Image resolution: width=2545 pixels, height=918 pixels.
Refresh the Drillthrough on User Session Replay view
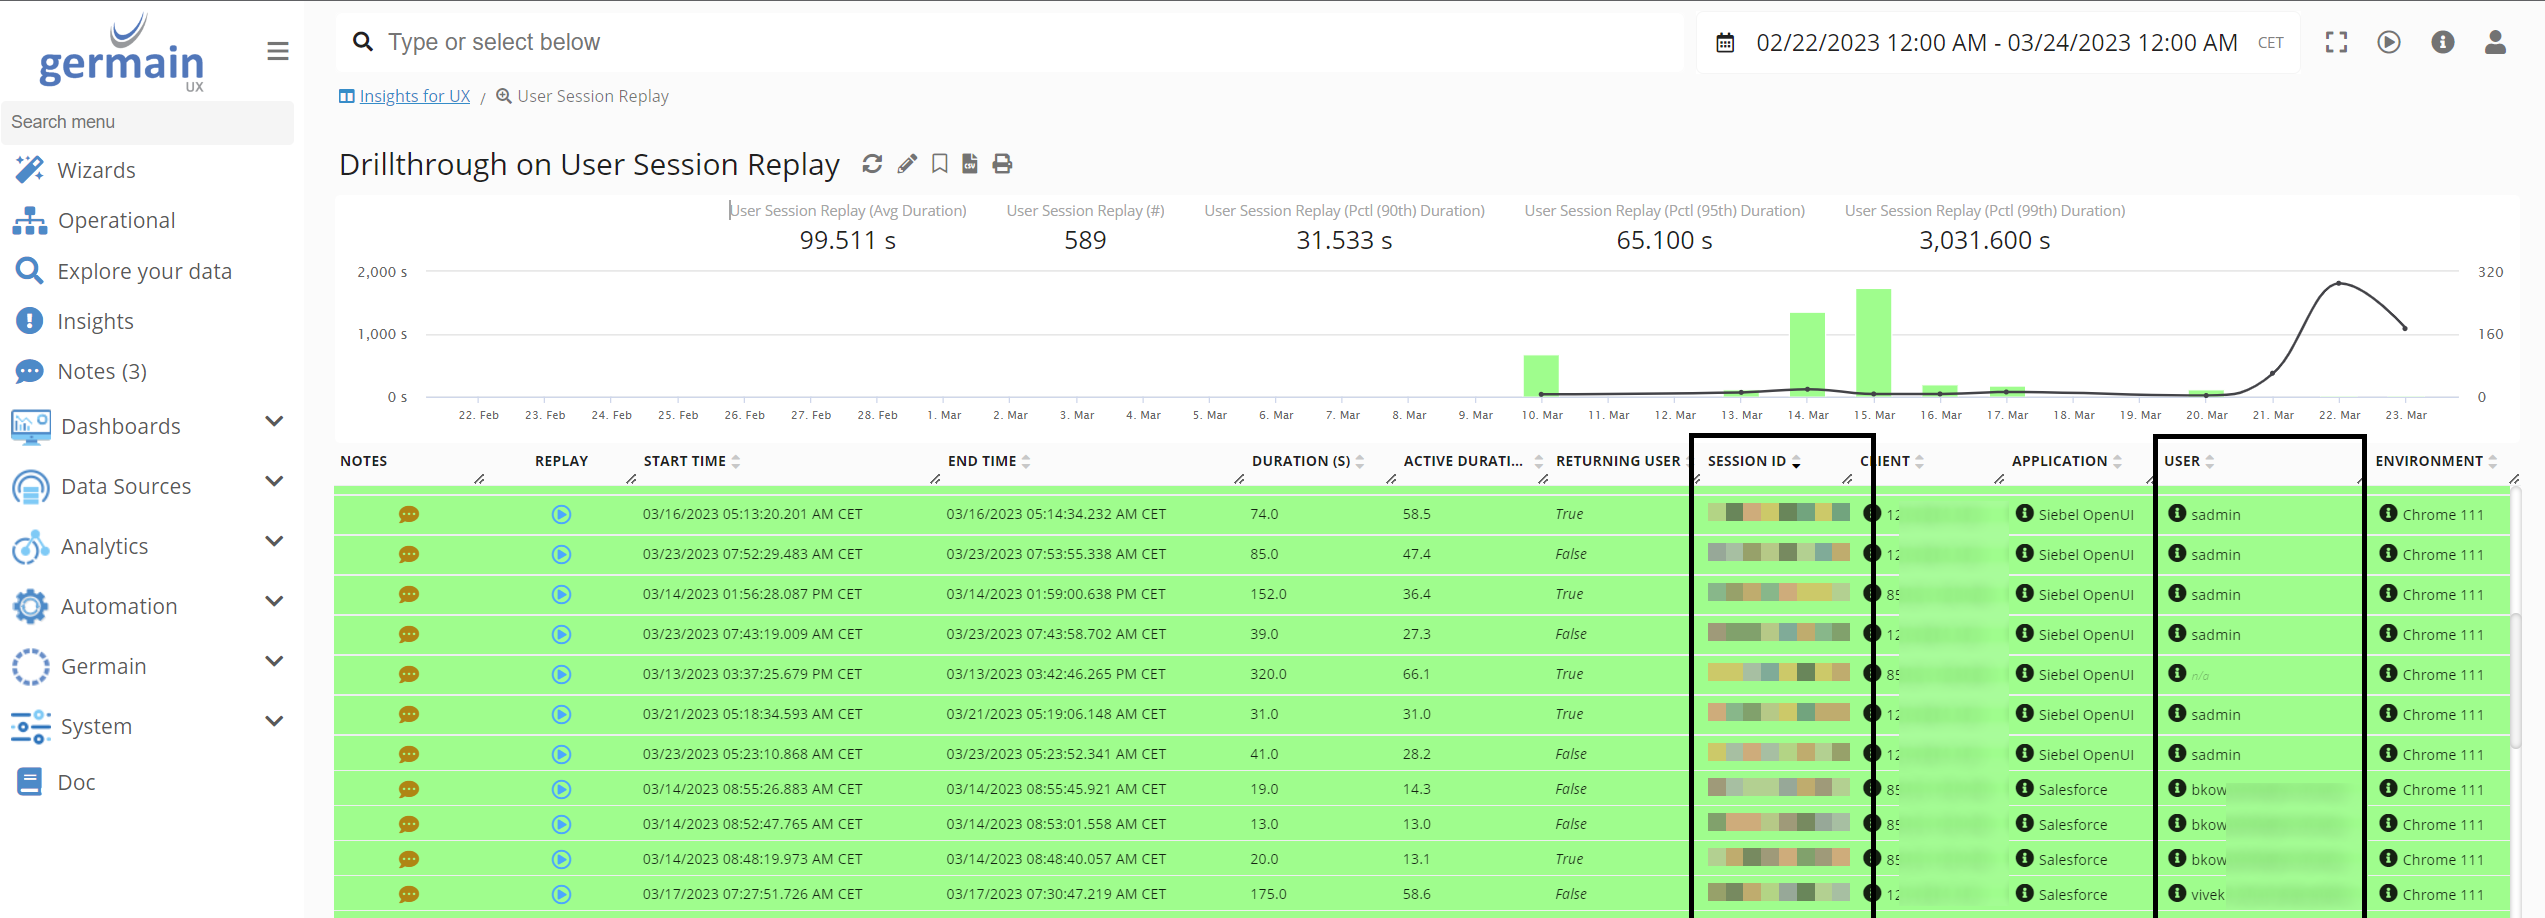pos(872,163)
